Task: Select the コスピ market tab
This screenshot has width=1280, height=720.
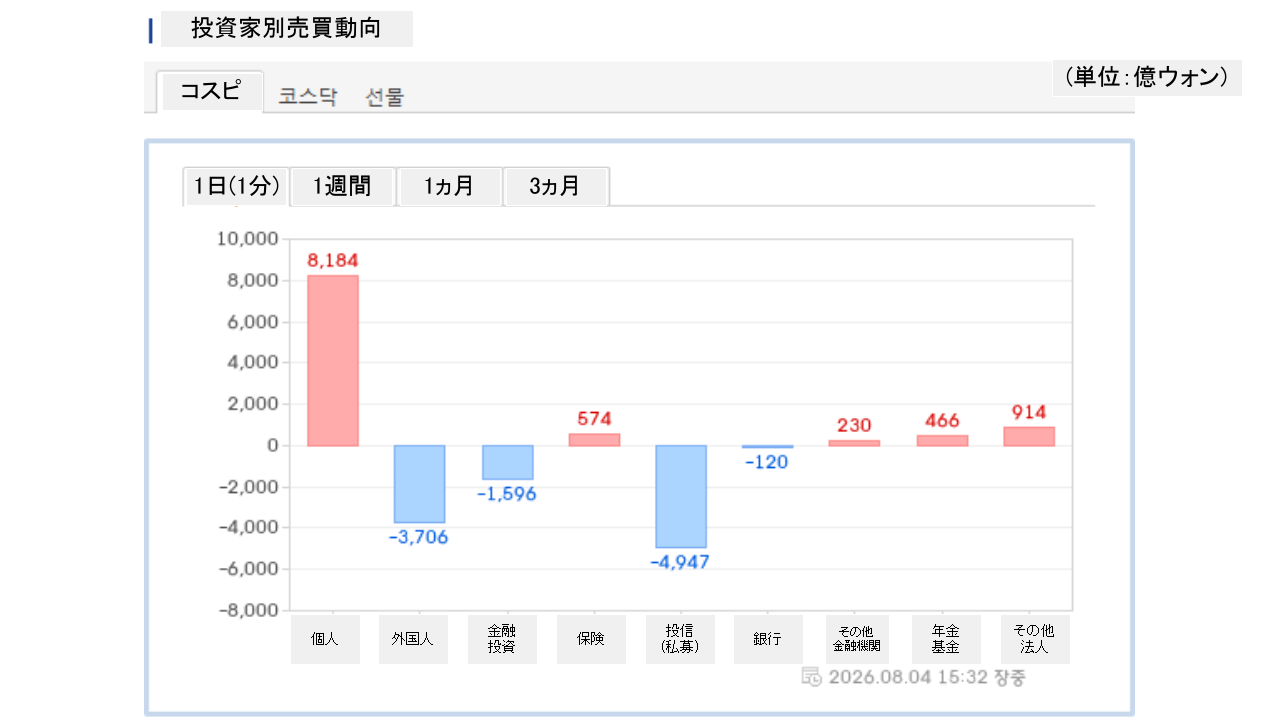Action: click(210, 91)
